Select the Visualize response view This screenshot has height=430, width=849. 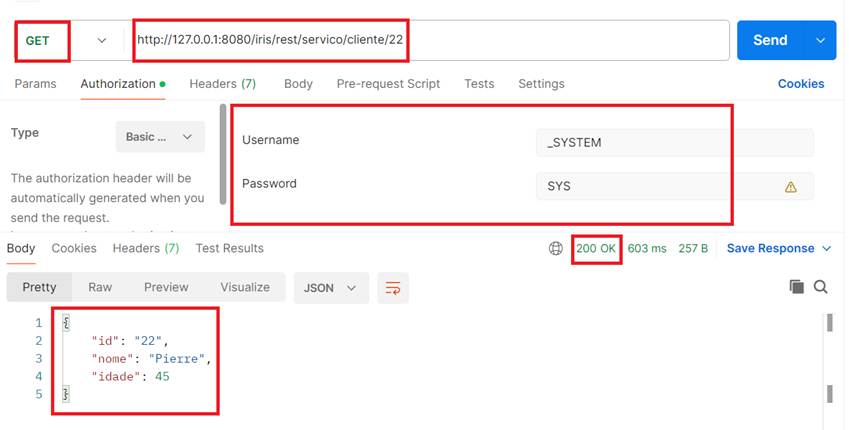point(245,287)
